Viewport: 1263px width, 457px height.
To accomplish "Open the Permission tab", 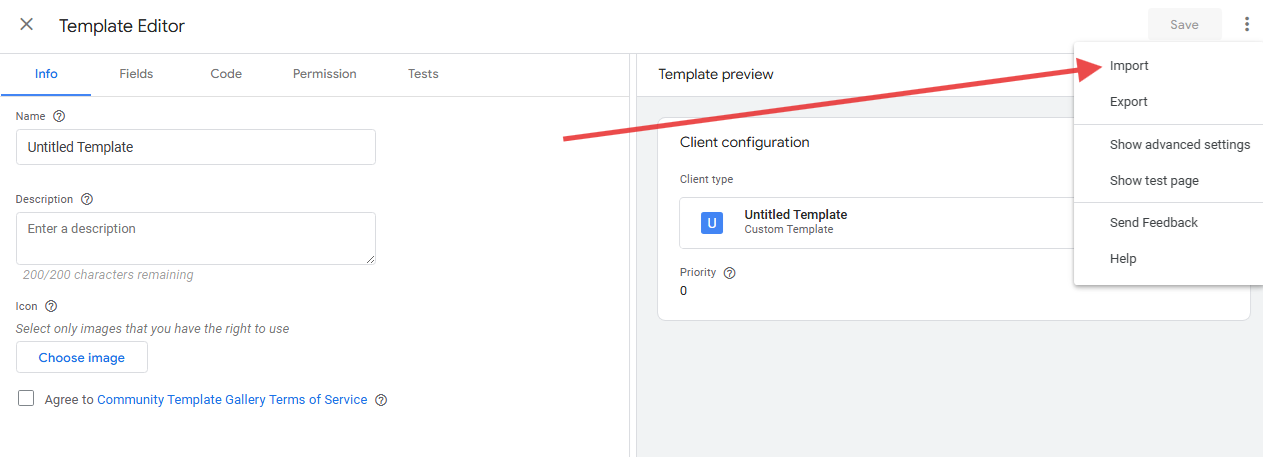I will (x=325, y=74).
